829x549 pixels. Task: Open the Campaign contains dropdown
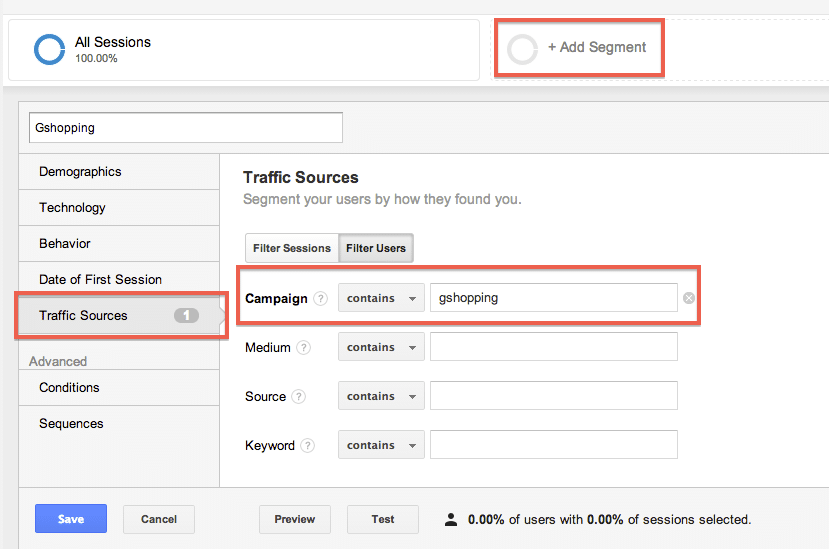381,298
